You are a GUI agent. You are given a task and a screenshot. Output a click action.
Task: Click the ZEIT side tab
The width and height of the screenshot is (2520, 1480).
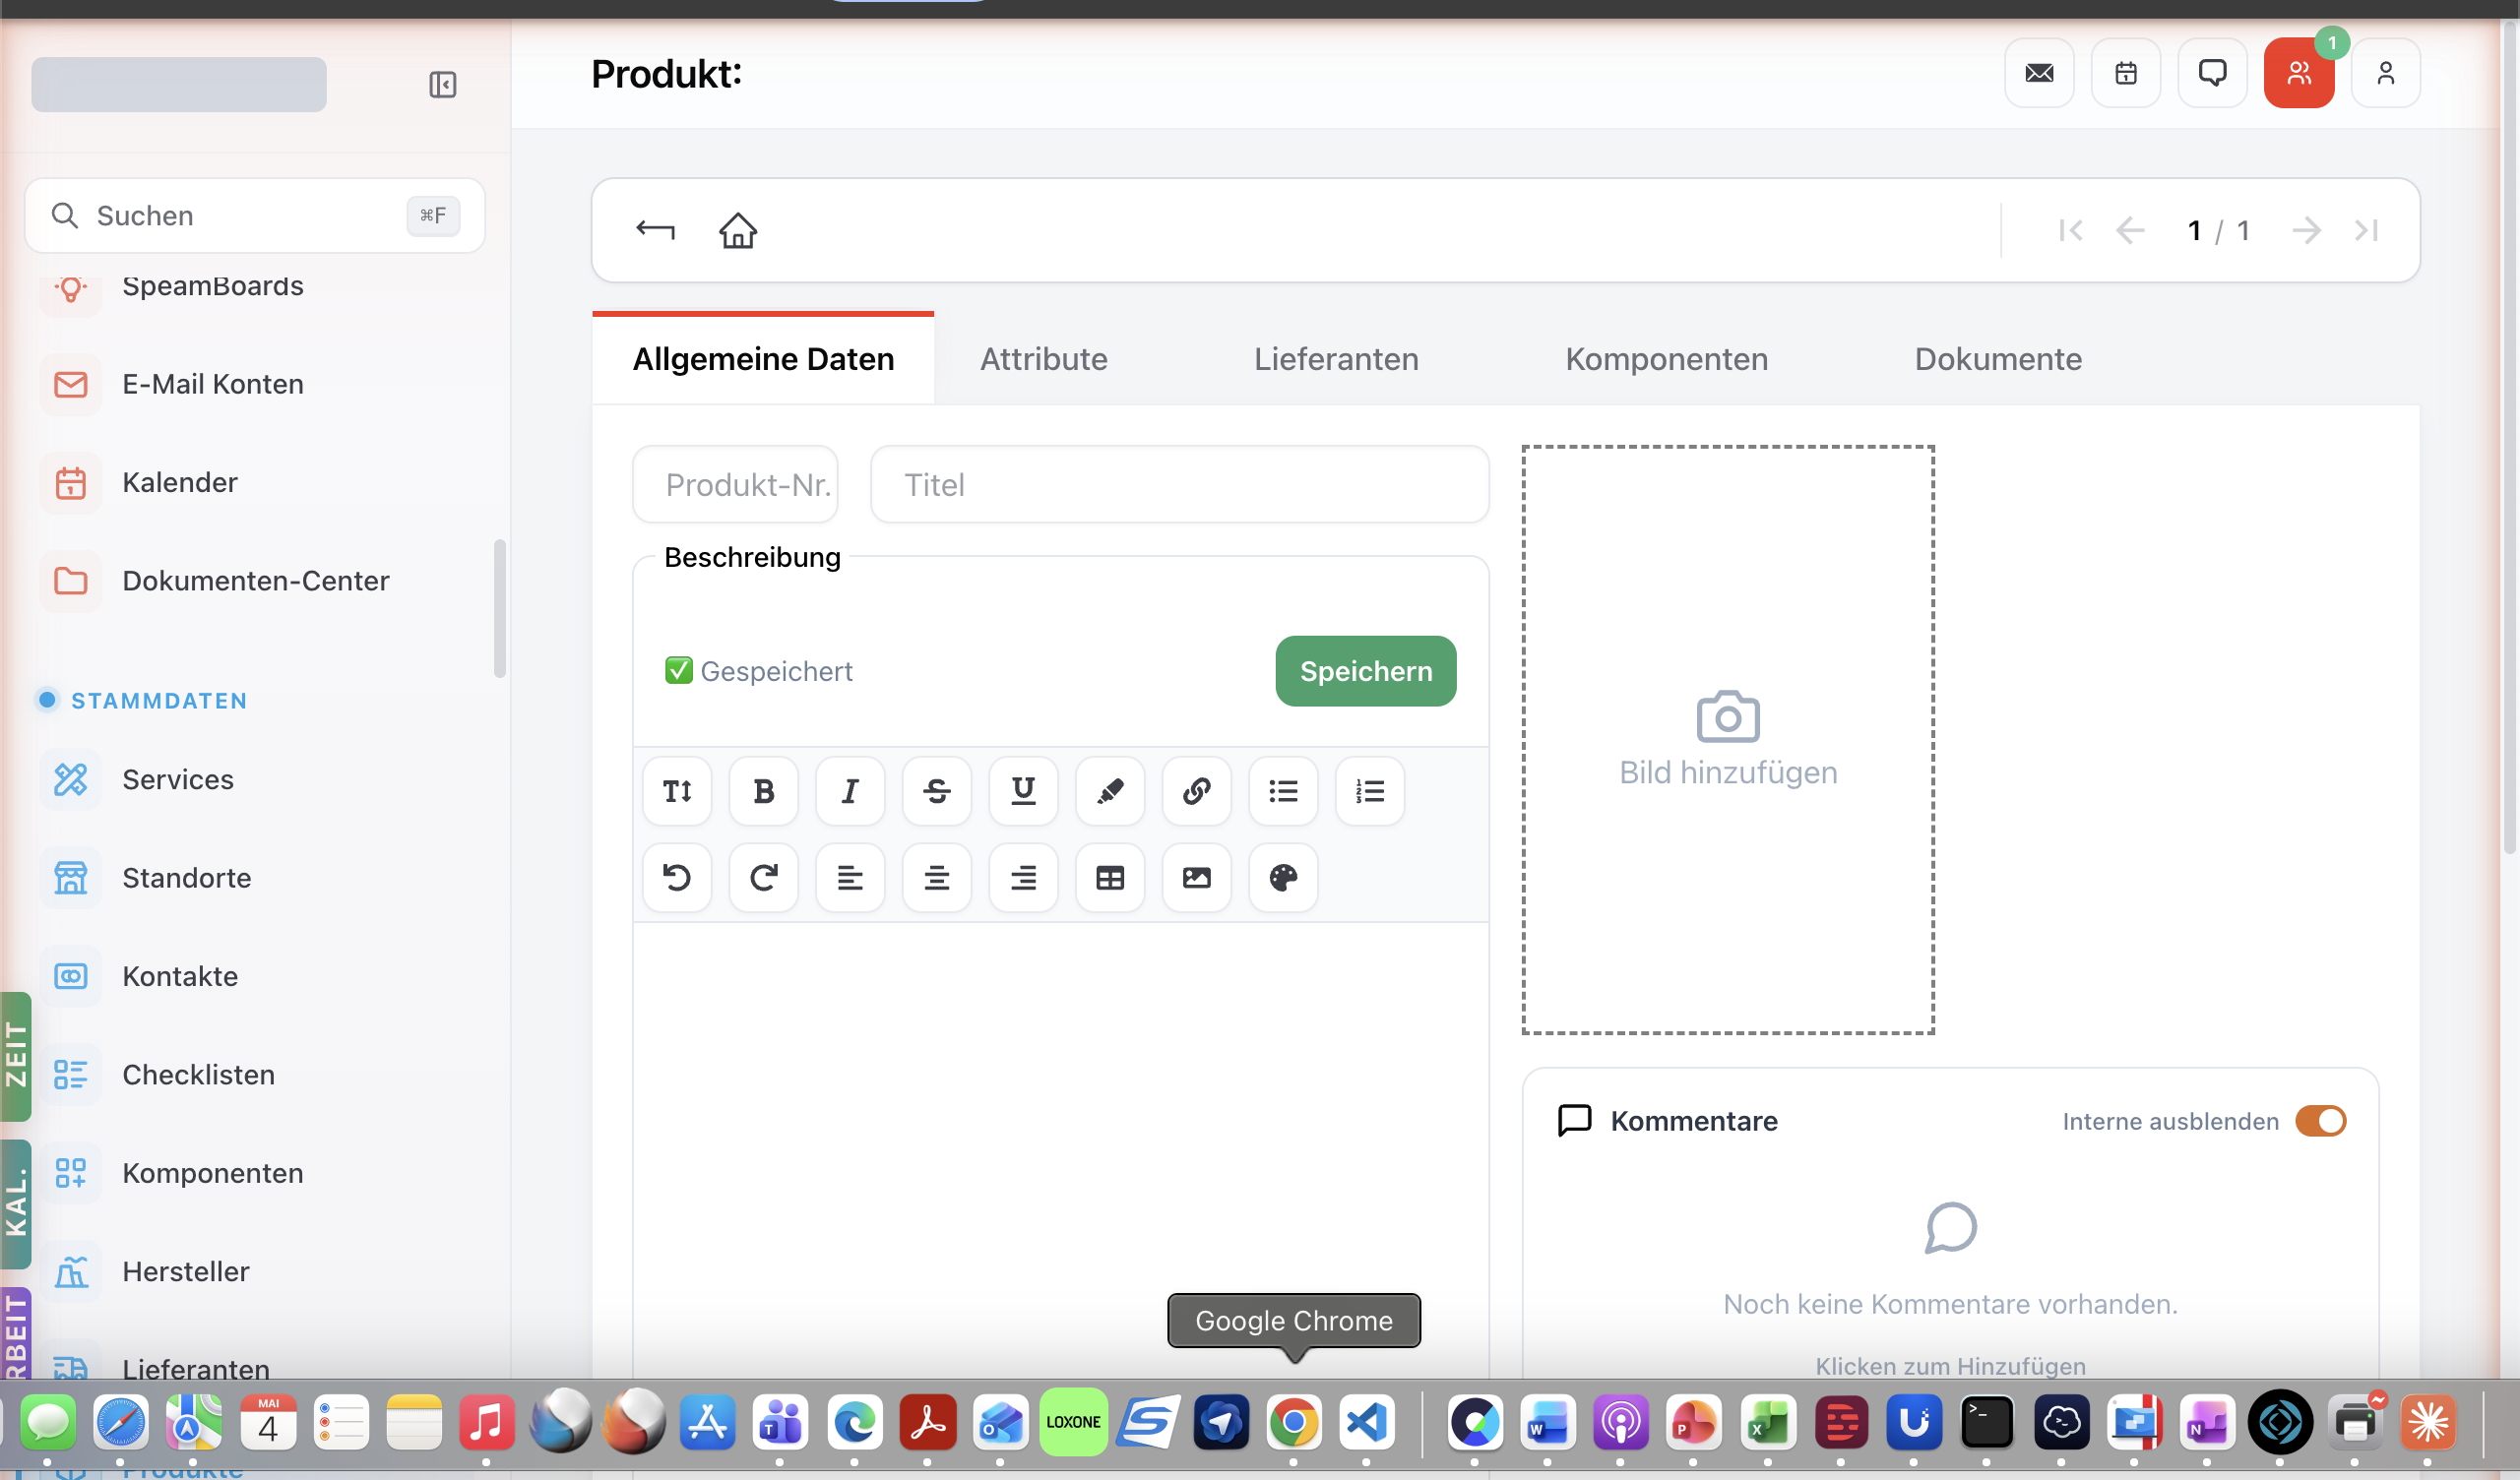(x=15, y=1056)
